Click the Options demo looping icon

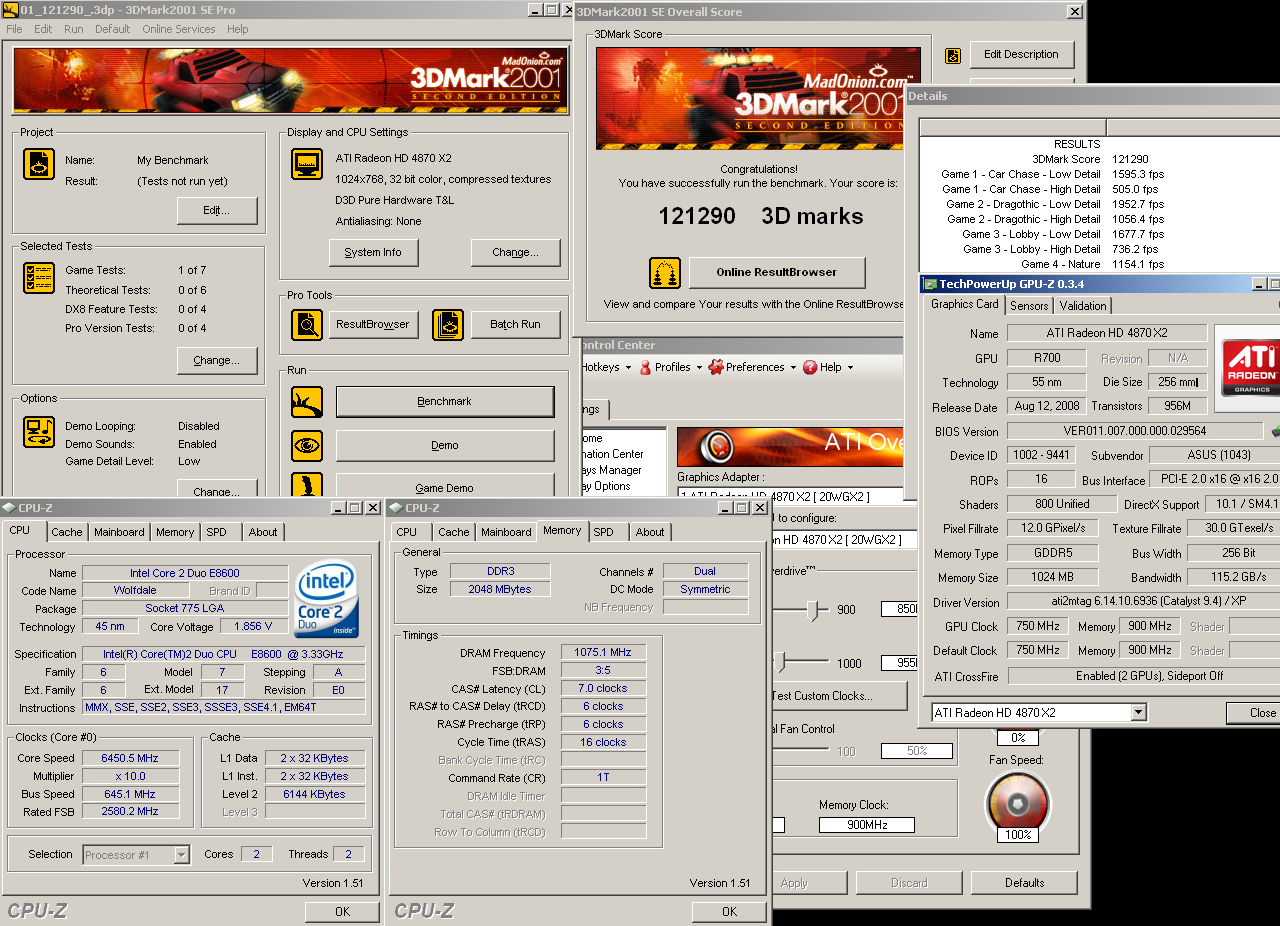coord(39,432)
